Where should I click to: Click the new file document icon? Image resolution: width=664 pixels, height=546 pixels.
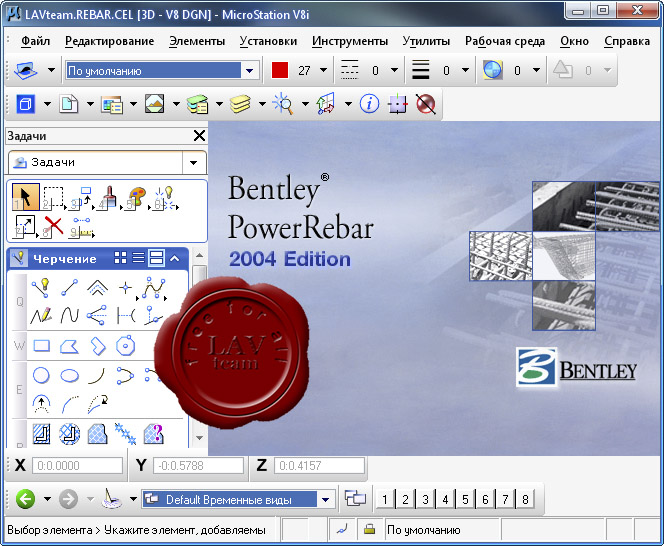pos(69,104)
